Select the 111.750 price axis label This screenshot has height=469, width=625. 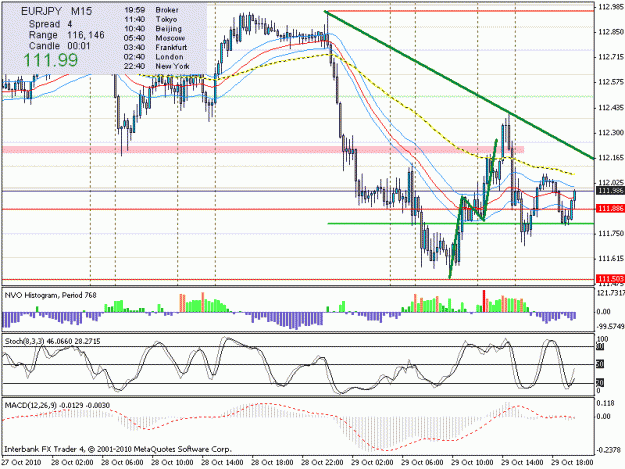[x=611, y=234]
